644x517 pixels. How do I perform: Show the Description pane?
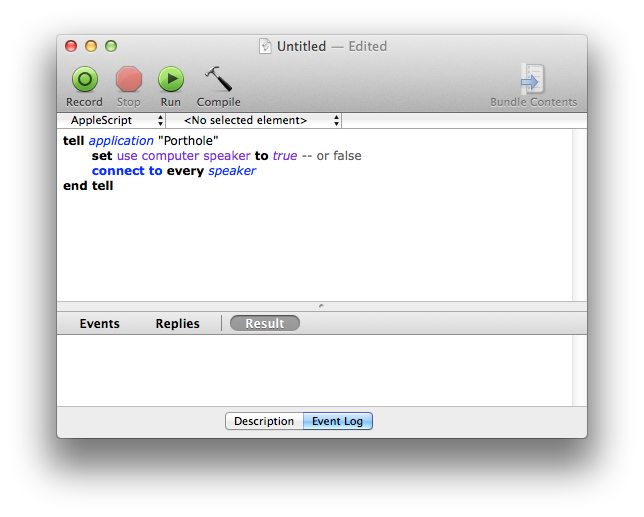click(264, 421)
